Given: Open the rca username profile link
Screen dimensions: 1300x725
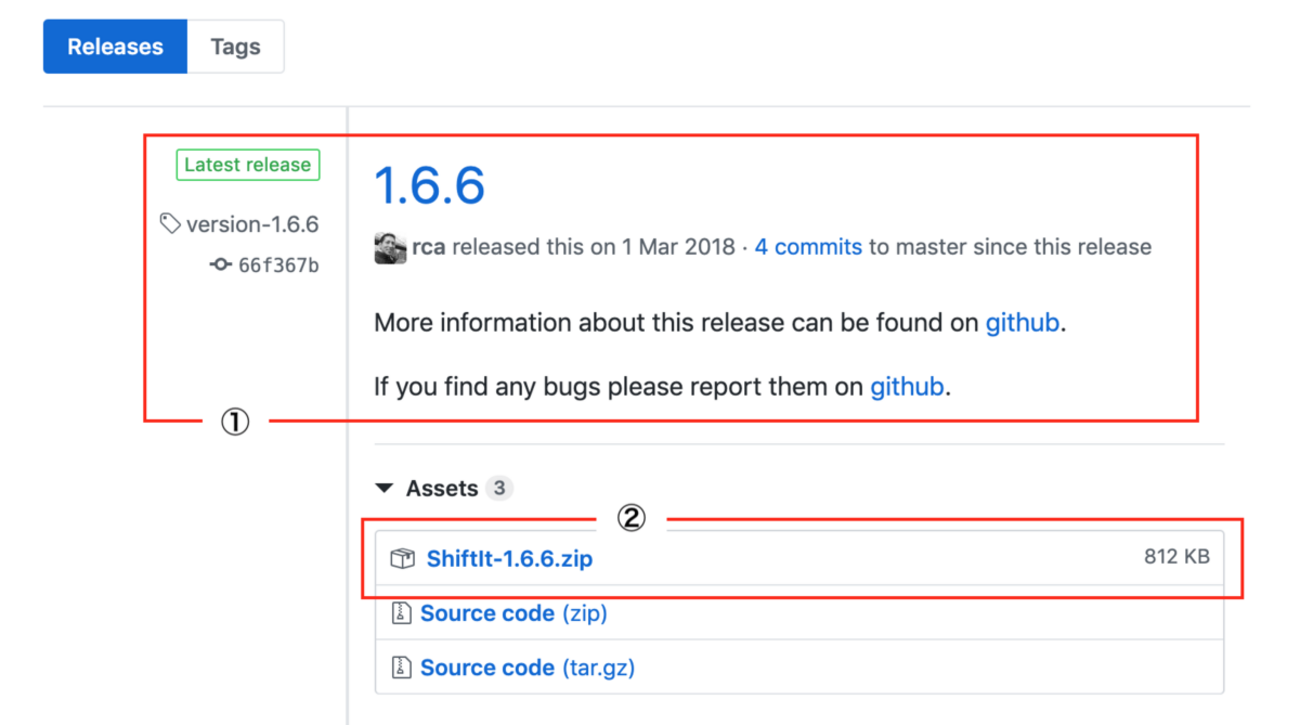Looking at the screenshot, I should coord(428,247).
